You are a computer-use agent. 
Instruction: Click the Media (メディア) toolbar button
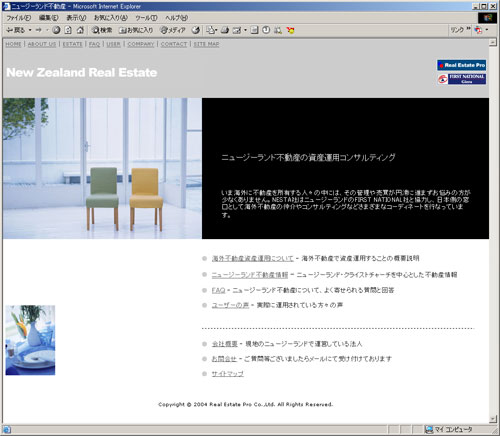click(x=173, y=30)
